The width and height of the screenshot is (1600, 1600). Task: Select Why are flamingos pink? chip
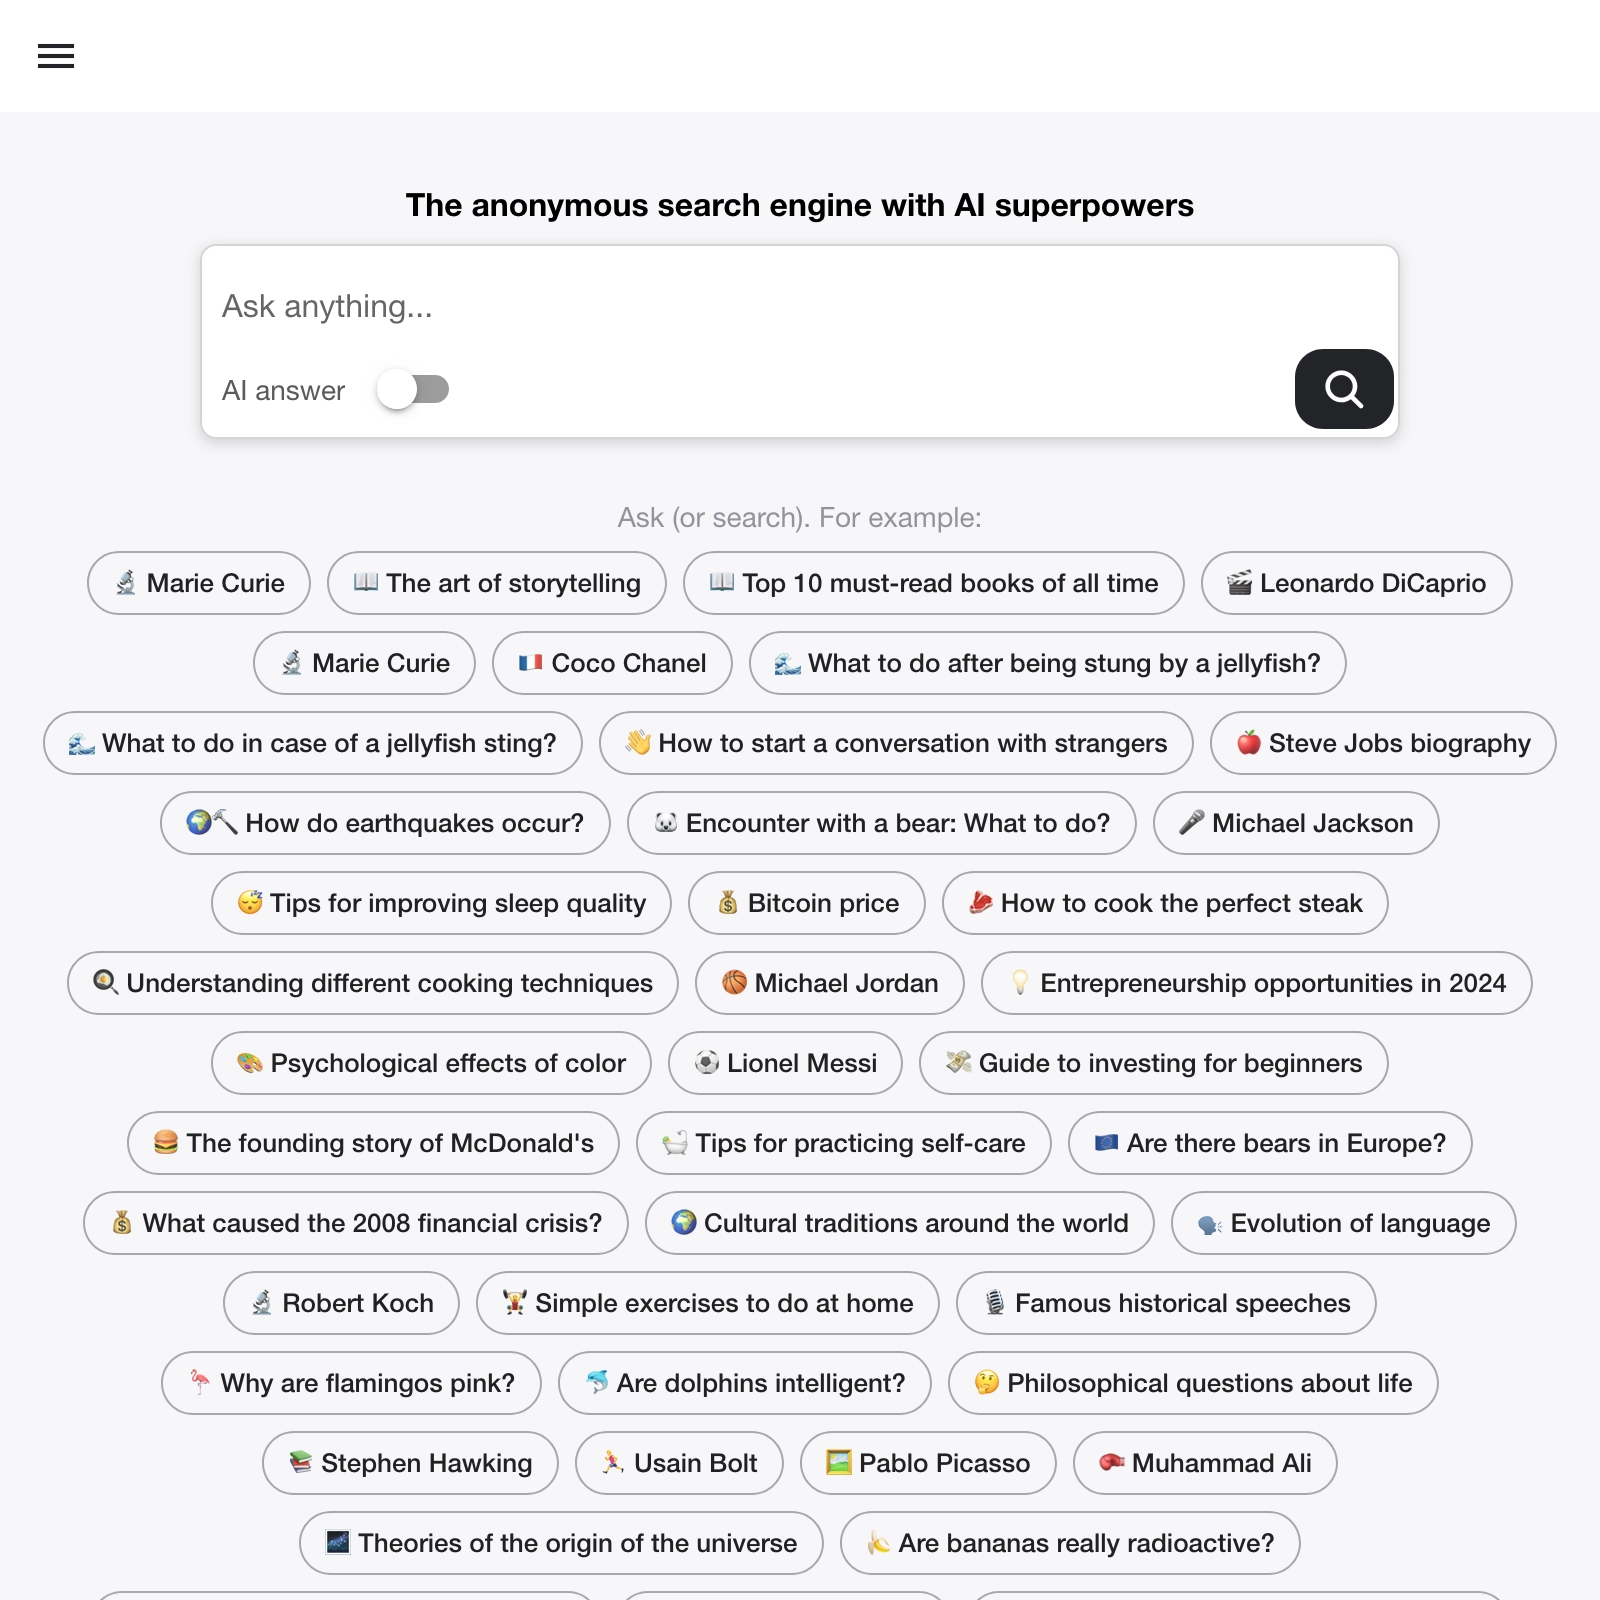351,1383
